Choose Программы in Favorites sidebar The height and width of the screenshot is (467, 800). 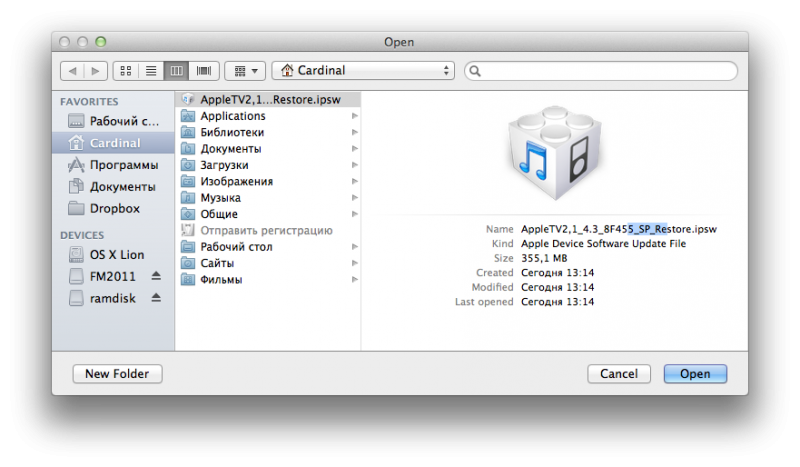pyautogui.click(x=123, y=165)
